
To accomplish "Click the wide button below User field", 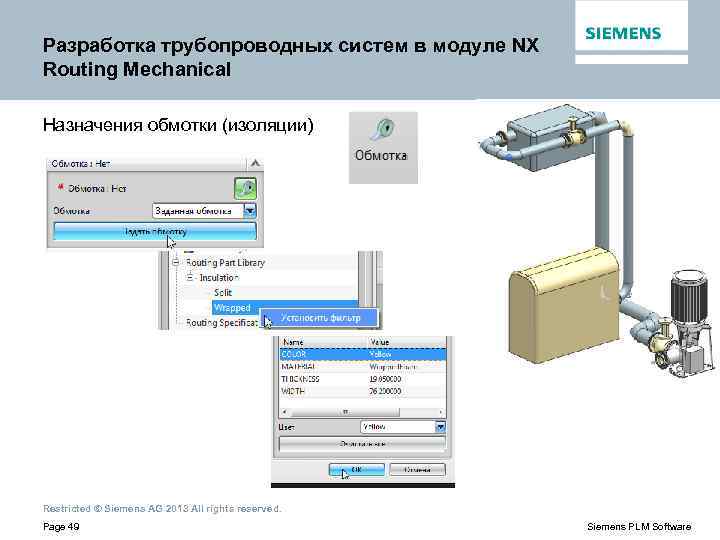I will 362,444.
